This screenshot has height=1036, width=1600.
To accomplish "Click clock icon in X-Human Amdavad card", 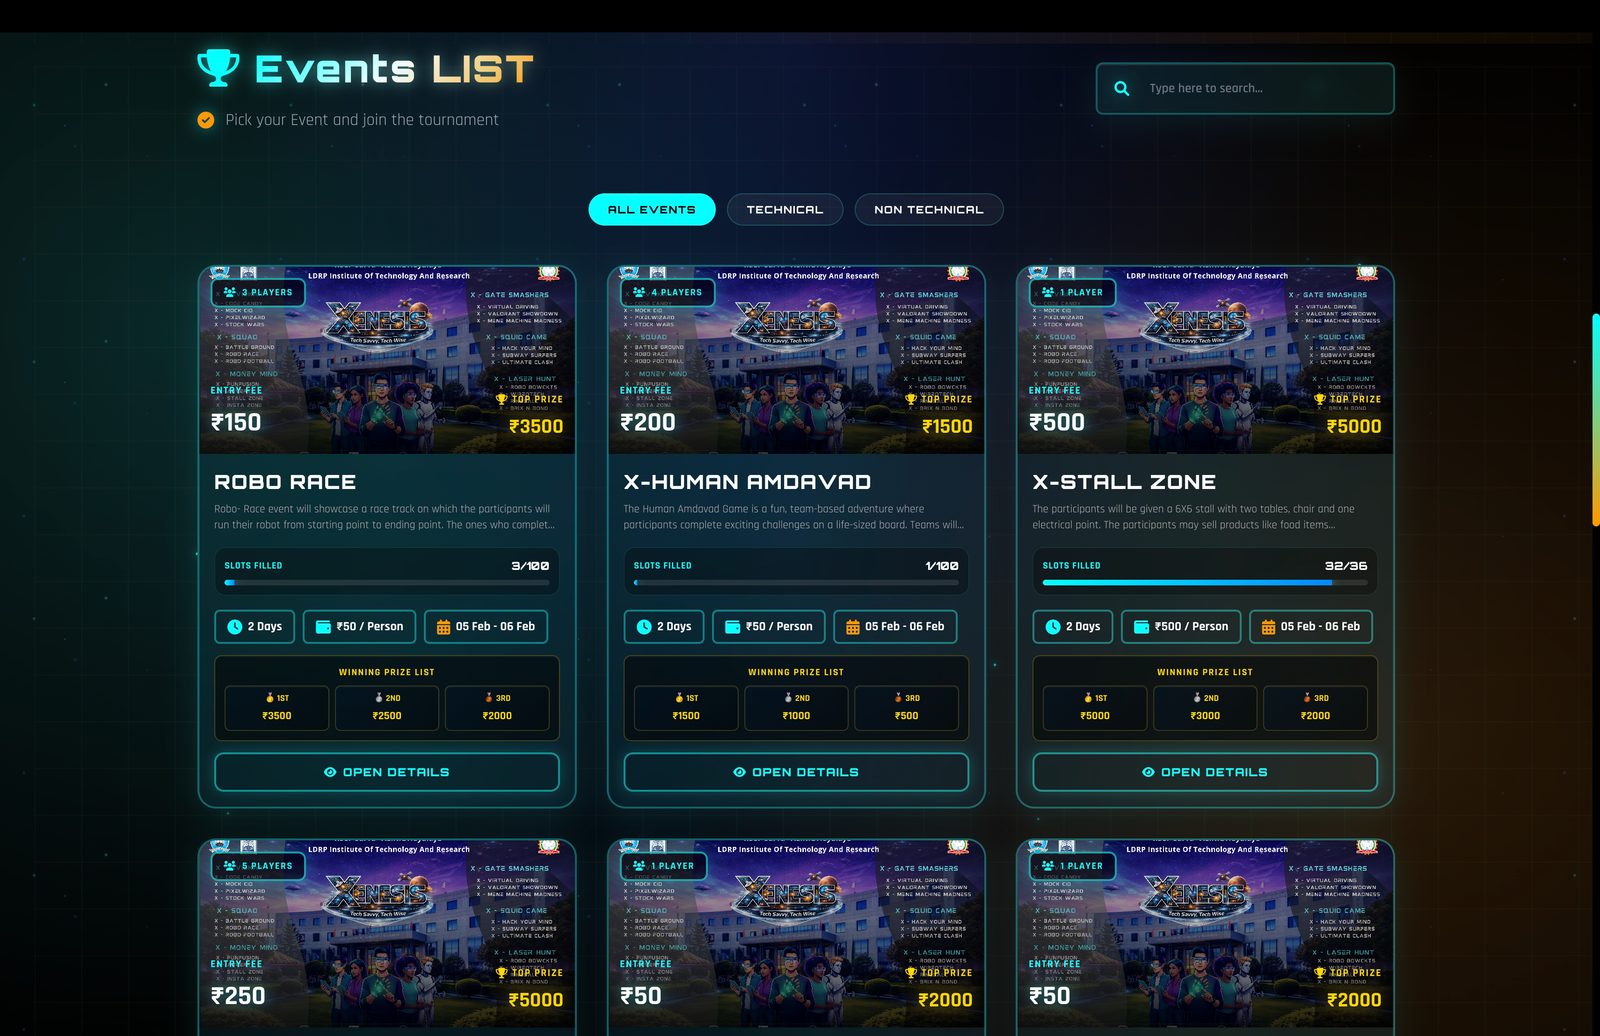I will (x=644, y=627).
